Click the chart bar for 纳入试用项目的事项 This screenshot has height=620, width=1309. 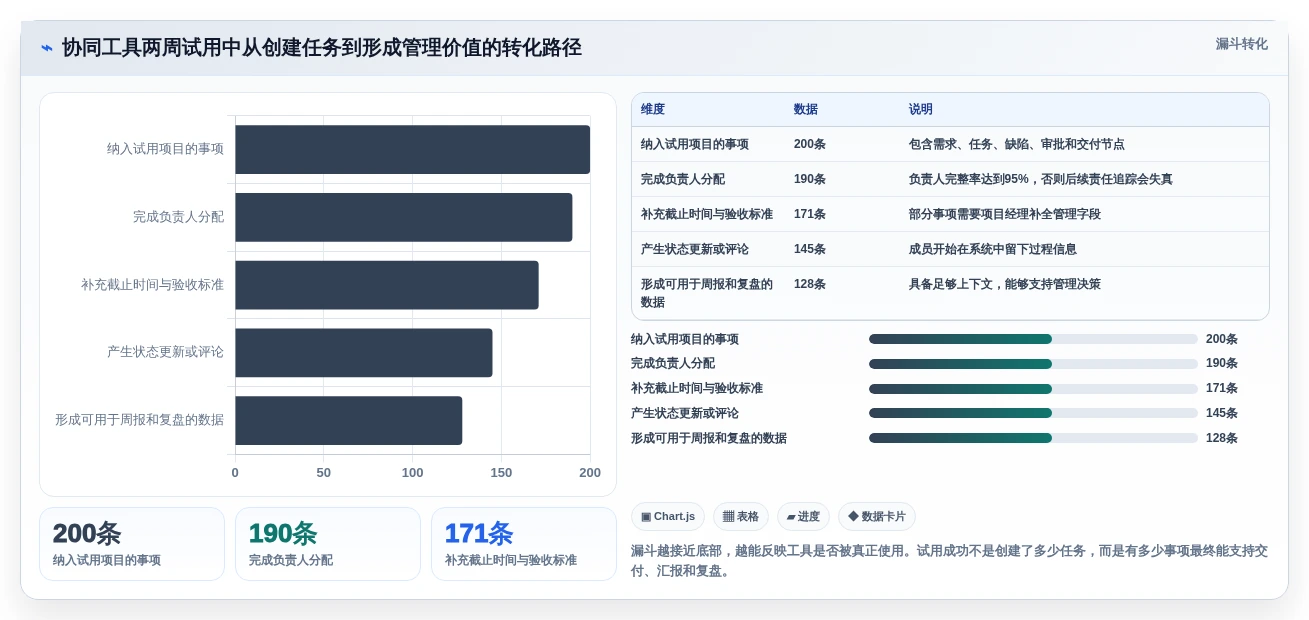pyautogui.click(x=412, y=149)
